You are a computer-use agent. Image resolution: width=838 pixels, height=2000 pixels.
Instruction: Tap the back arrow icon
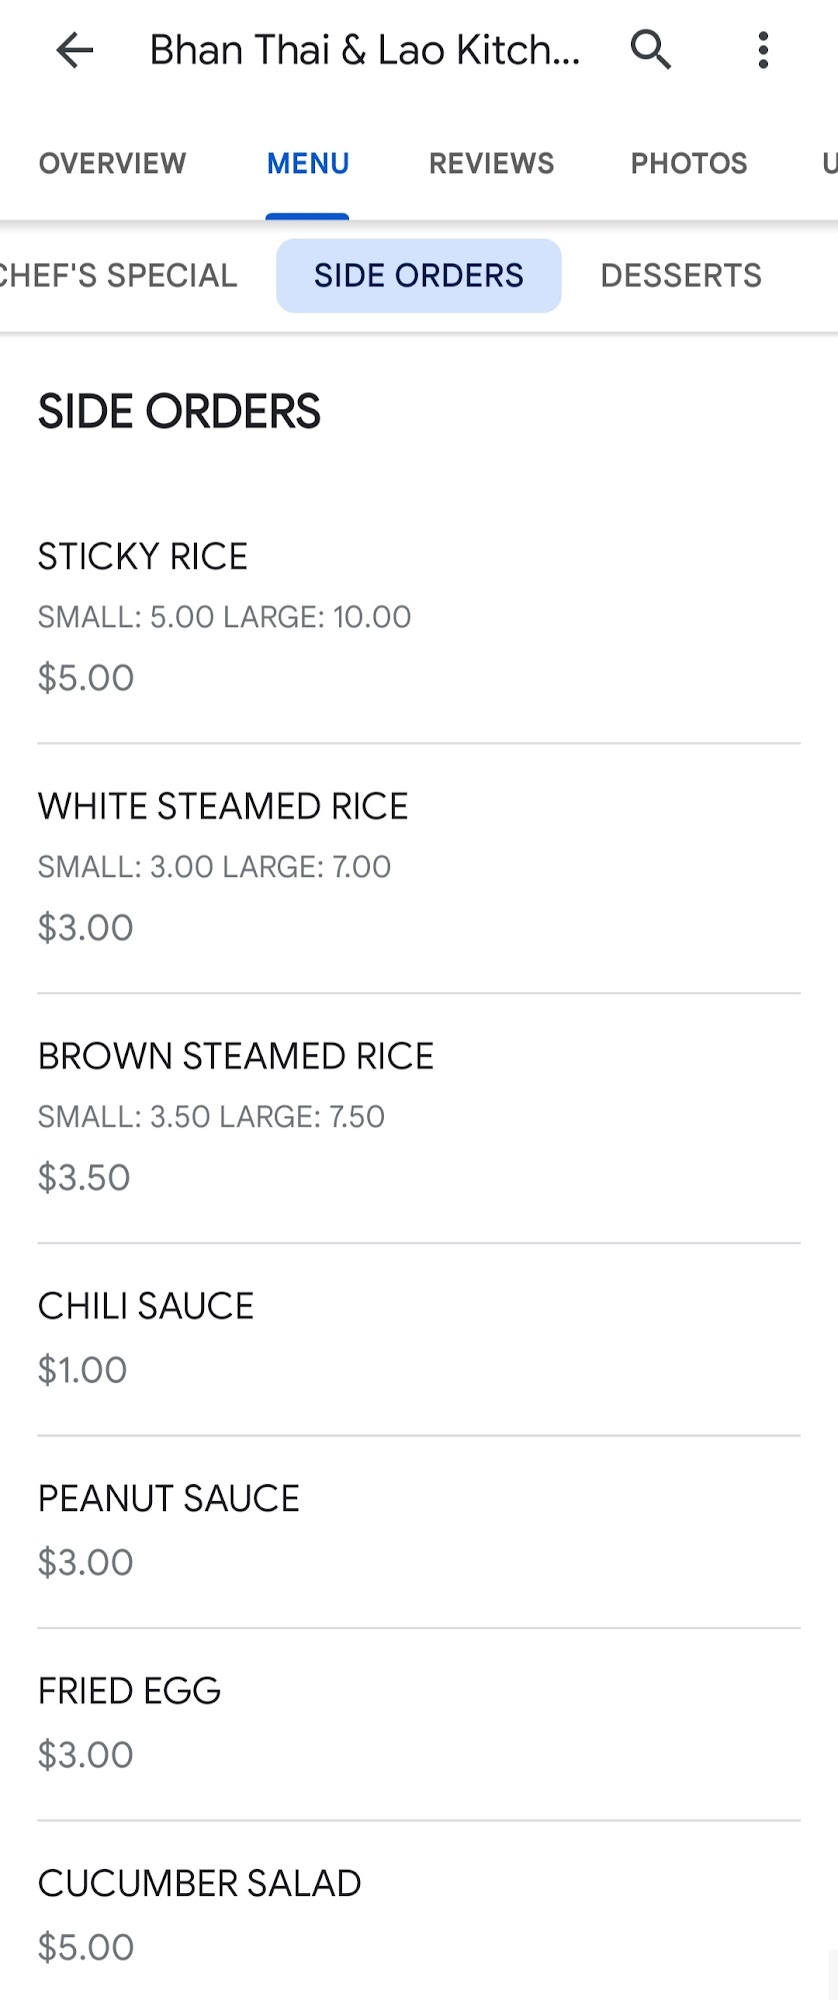pos(74,50)
